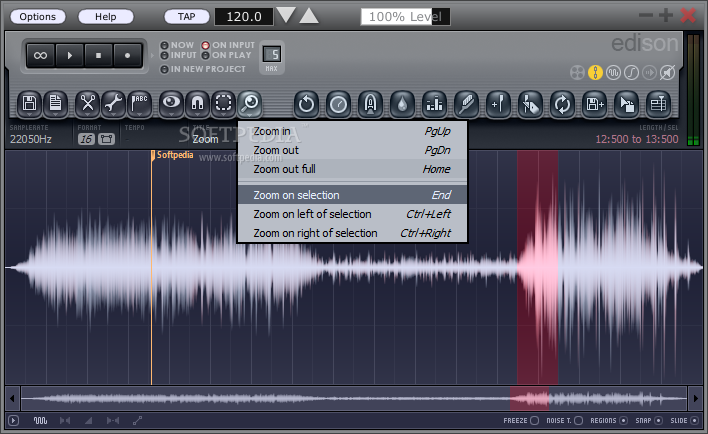Viewport: 708px width, 434px height.
Task: Select the INPUT recording radio option
Action: [178, 56]
